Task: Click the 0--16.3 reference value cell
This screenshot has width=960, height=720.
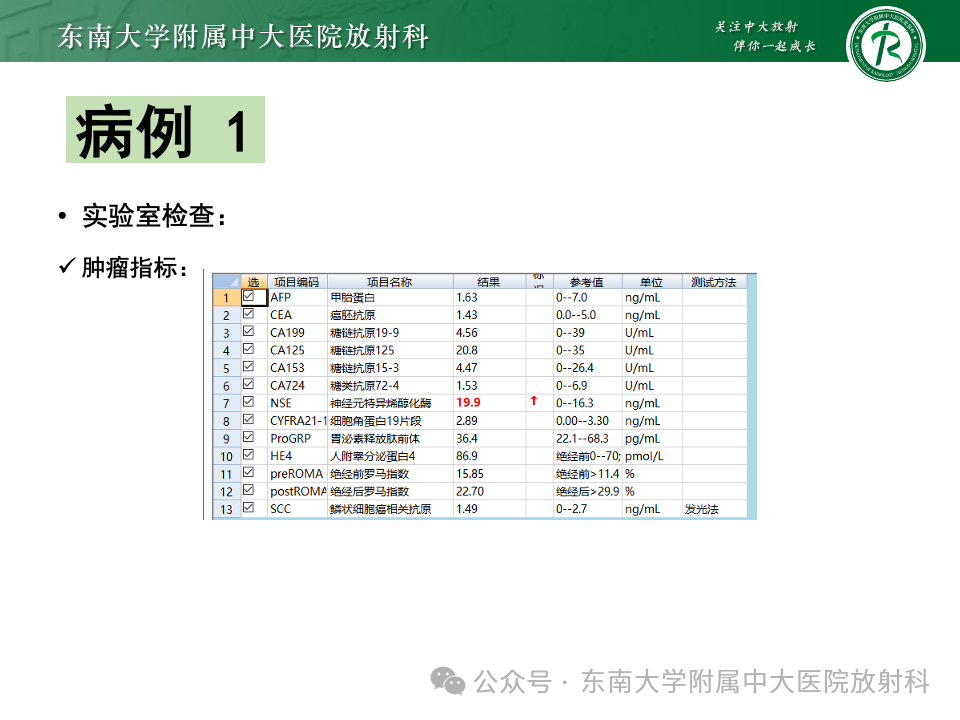Action: (587, 403)
